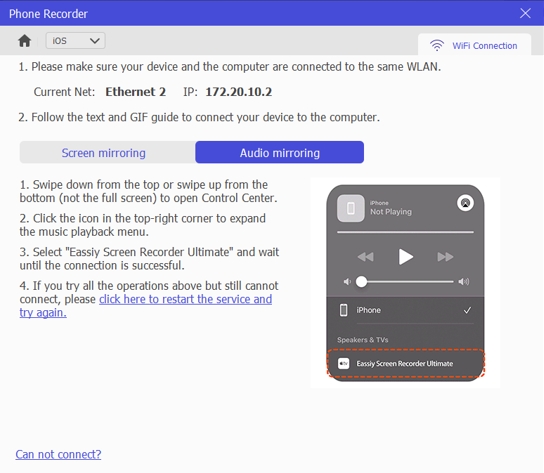This screenshot has height=473, width=544.
Task: Click the high-volume speaker icon in guide
Action: 464,281
